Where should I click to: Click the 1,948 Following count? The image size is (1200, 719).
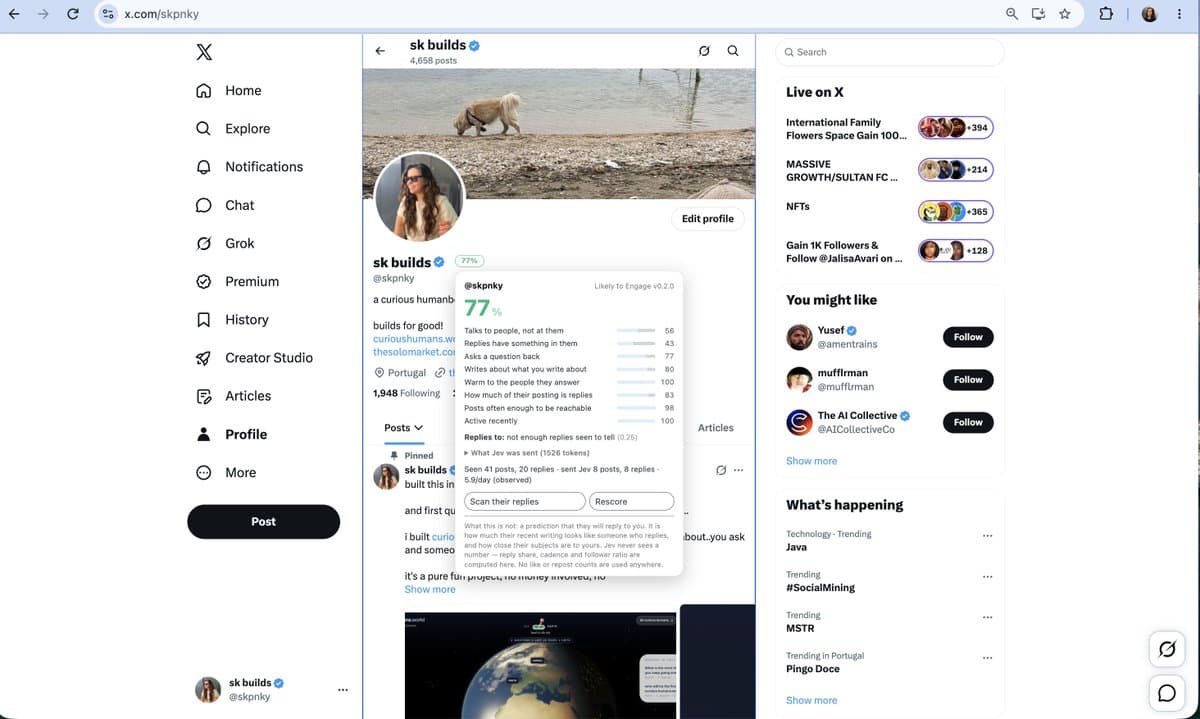tap(406, 393)
